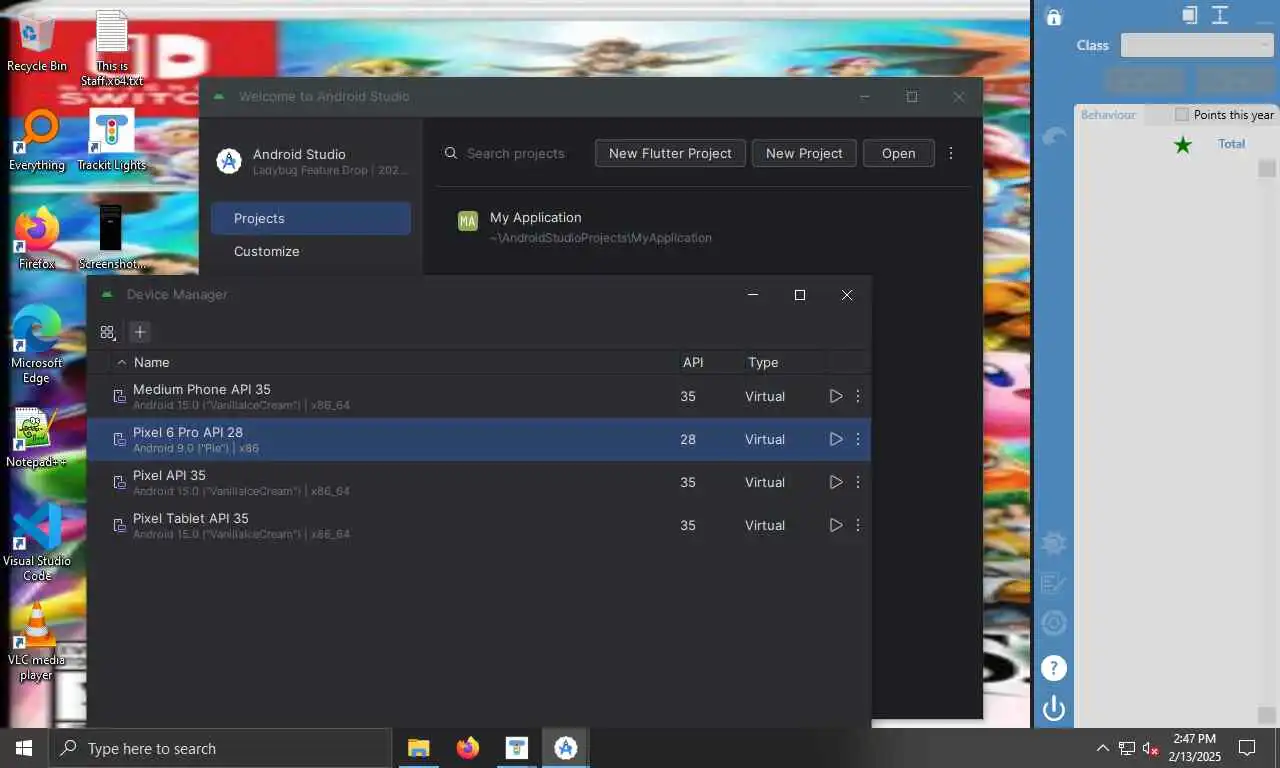Image resolution: width=1280 pixels, height=768 pixels.
Task: Select the VLC media player desktop shortcut
Action: [37, 642]
